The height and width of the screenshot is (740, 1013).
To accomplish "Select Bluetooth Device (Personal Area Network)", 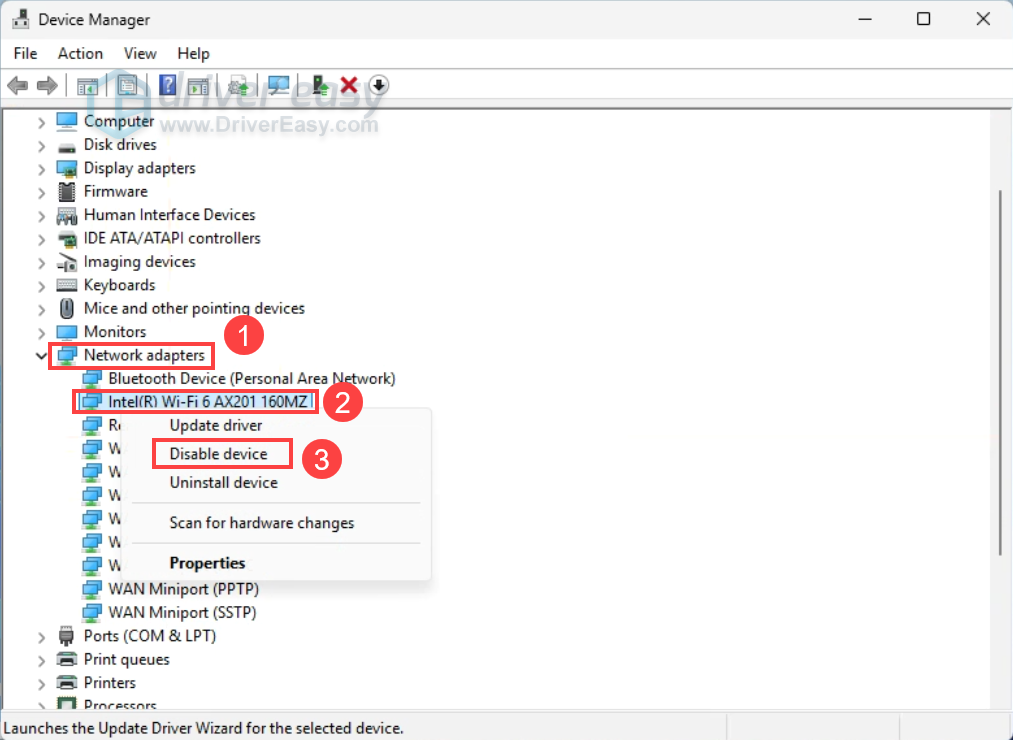I will (x=251, y=379).
